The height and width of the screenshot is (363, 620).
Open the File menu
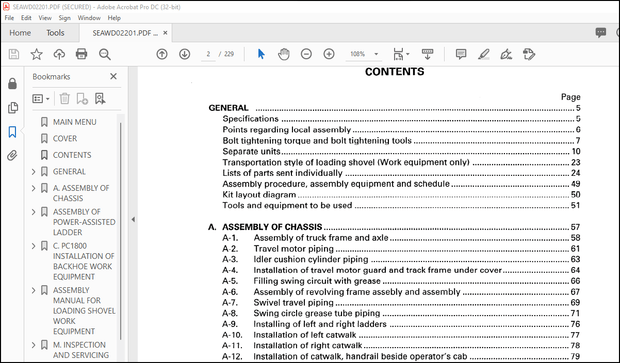(x=9, y=18)
